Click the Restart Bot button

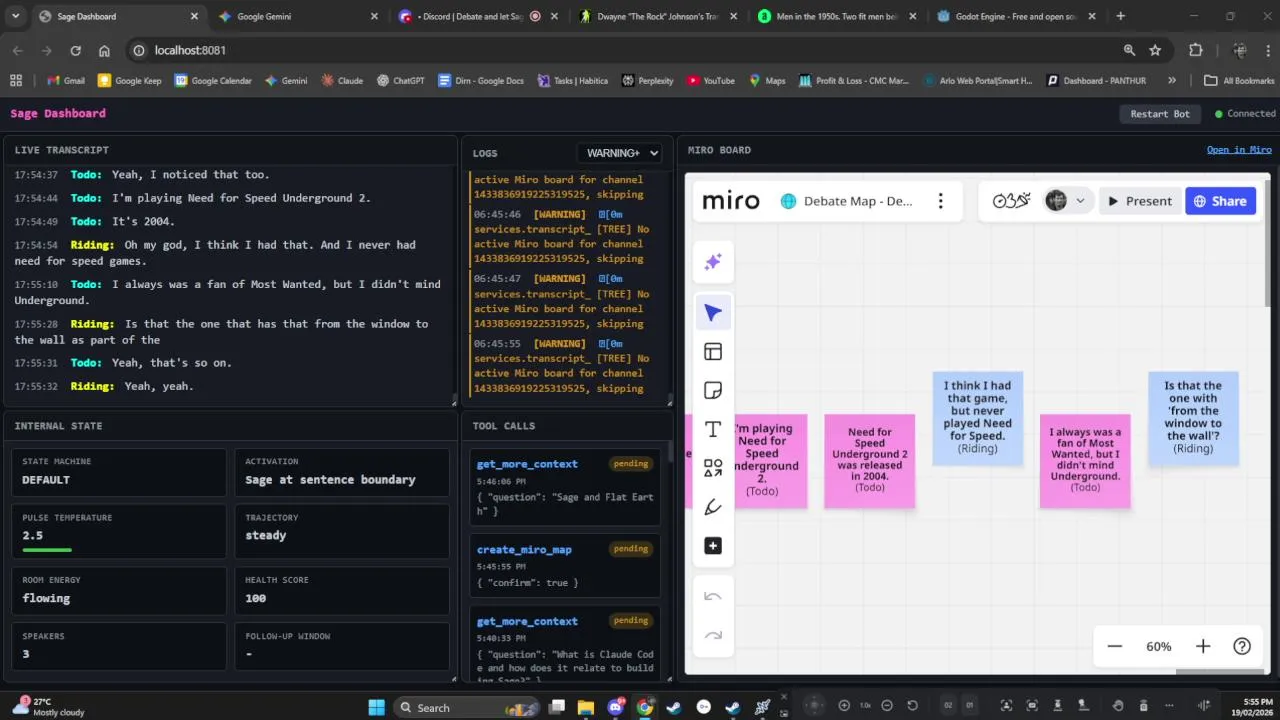[1160, 114]
